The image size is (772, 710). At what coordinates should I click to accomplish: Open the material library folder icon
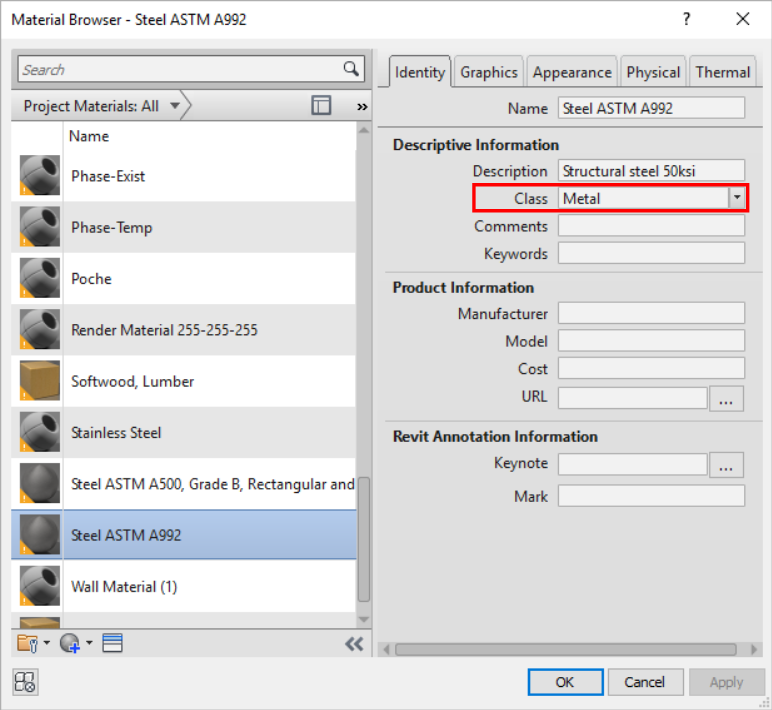28,644
